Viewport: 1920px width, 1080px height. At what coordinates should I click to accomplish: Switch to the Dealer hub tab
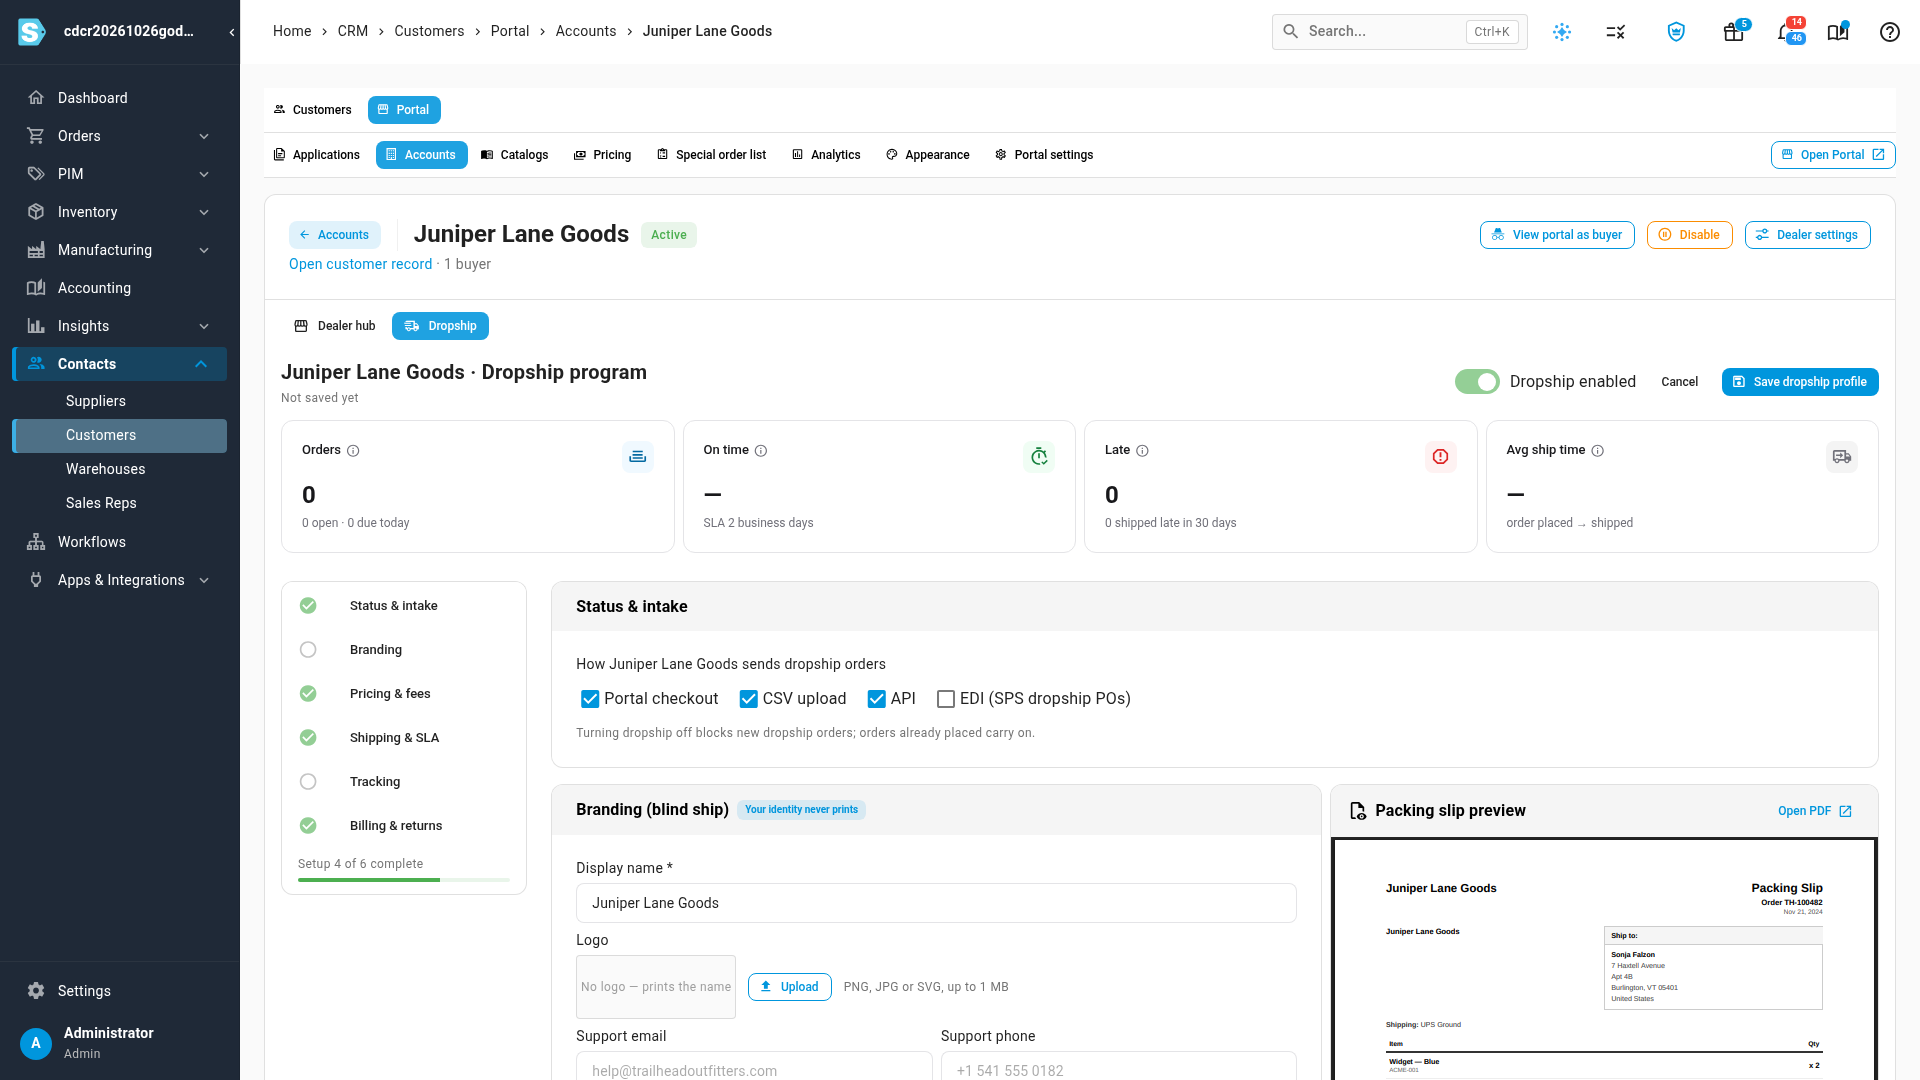click(x=335, y=326)
